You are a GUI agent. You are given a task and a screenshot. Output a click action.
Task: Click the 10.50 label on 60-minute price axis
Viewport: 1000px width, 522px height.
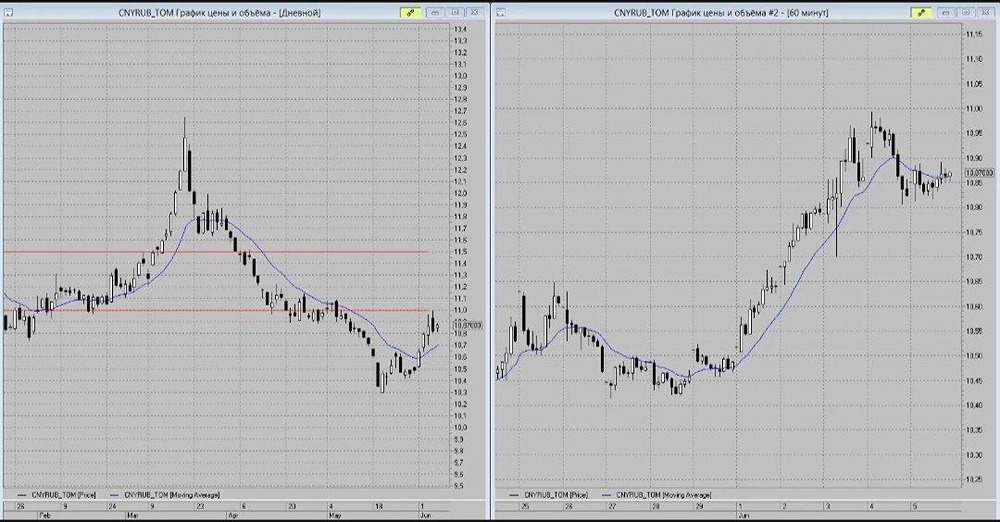click(973, 356)
